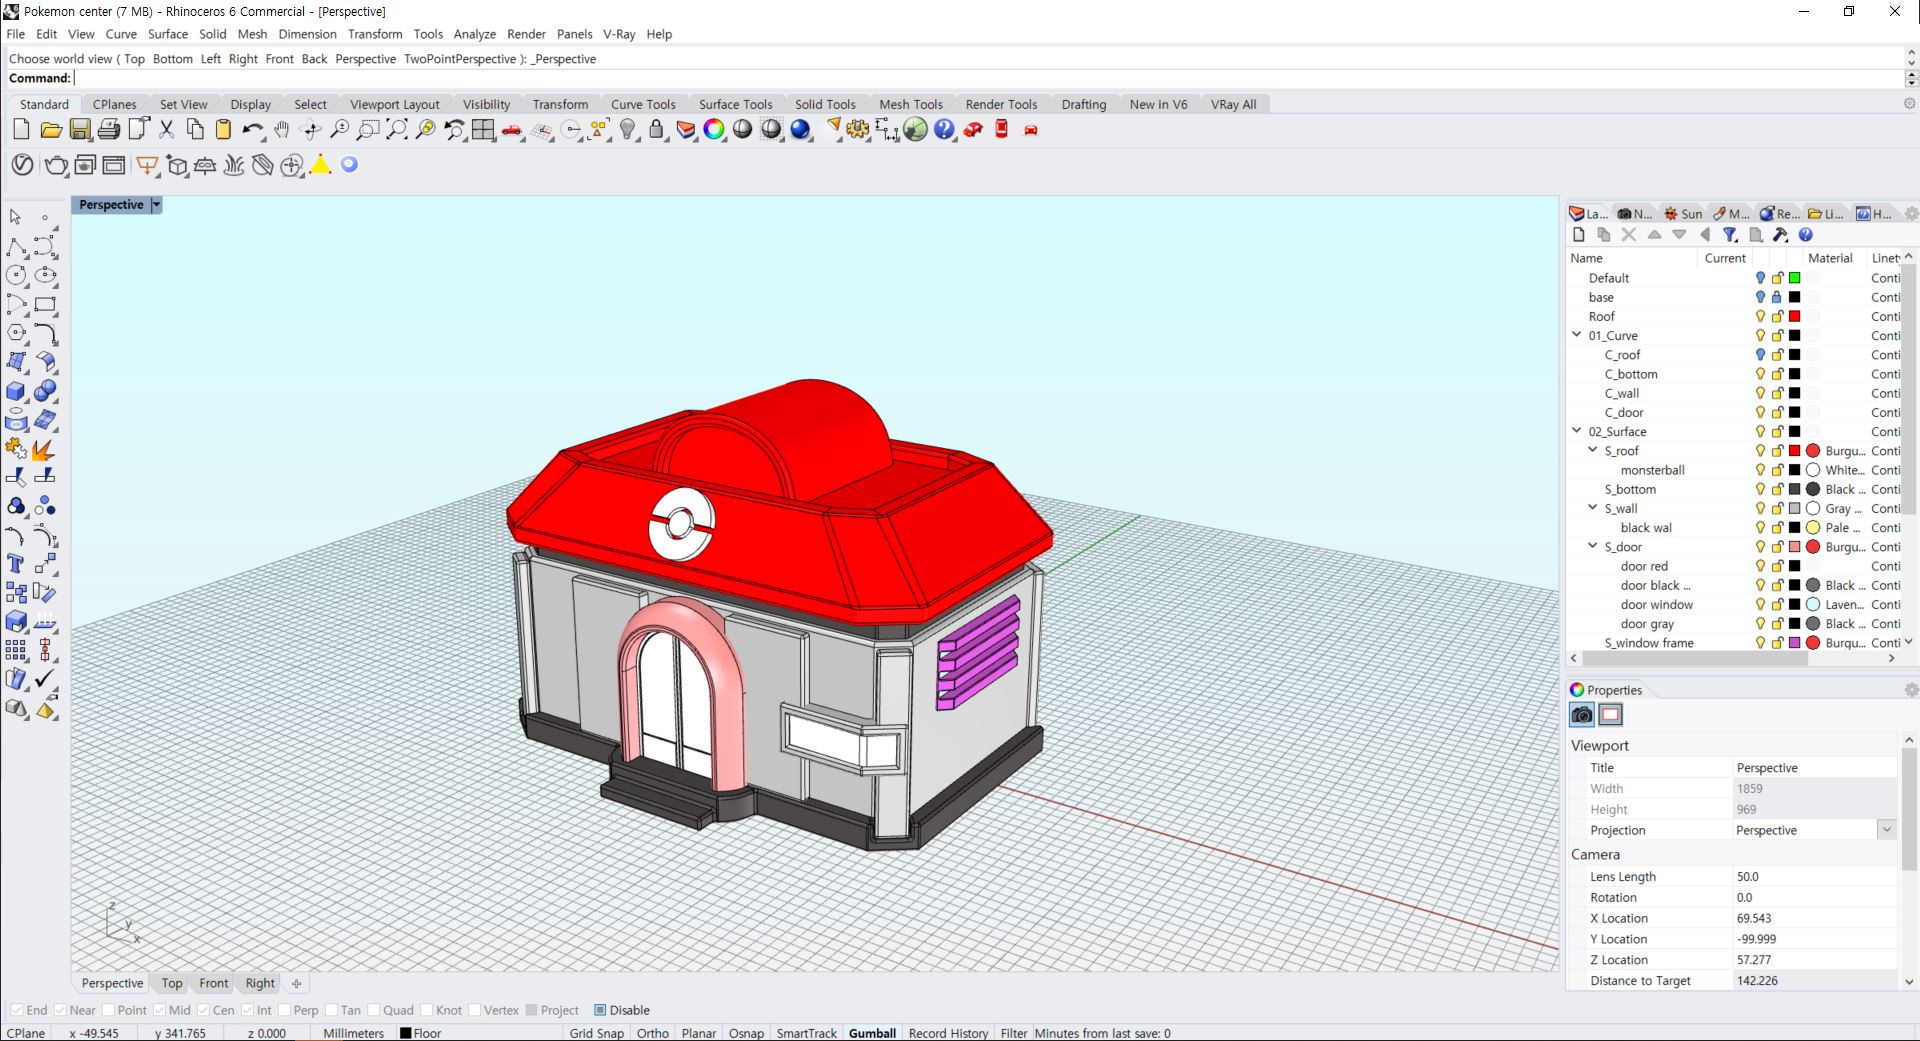Toggle Ortho in status bar
The width and height of the screenshot is (1920, 1041).
(653, 1033)
